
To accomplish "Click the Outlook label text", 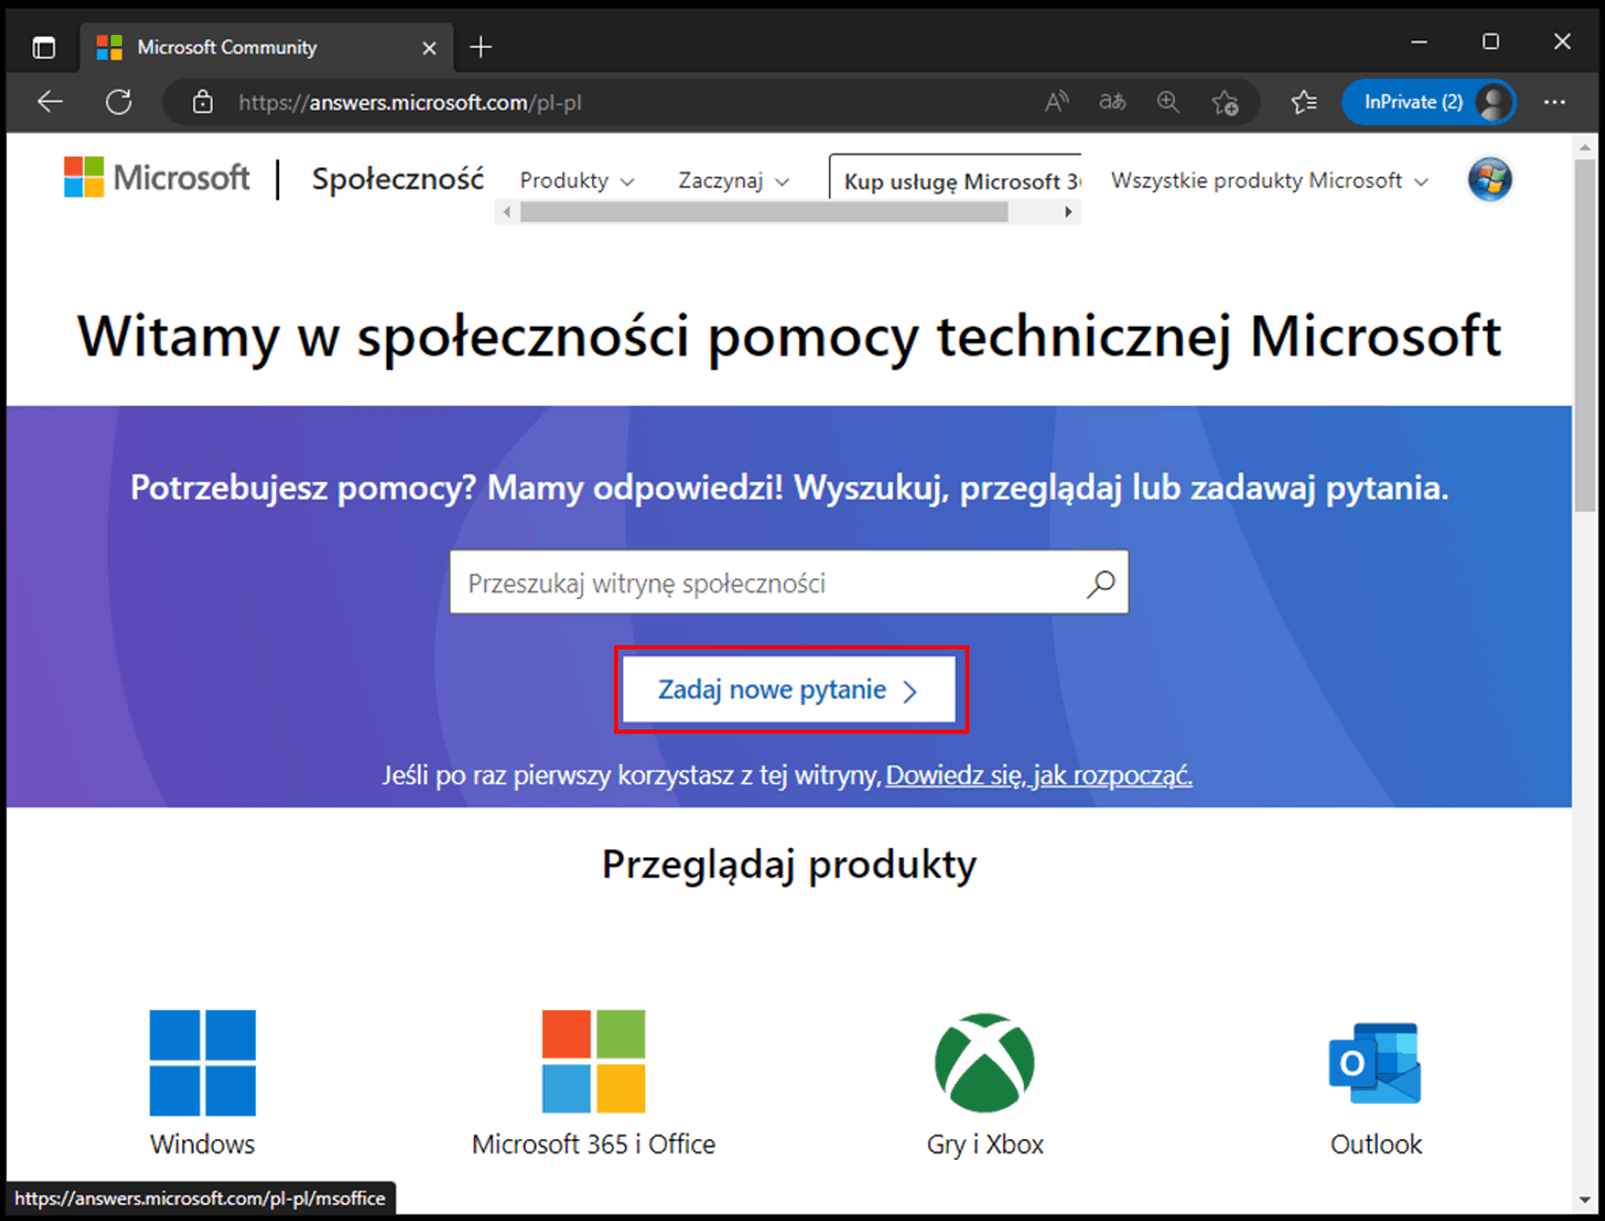I will (1375, 1144).
